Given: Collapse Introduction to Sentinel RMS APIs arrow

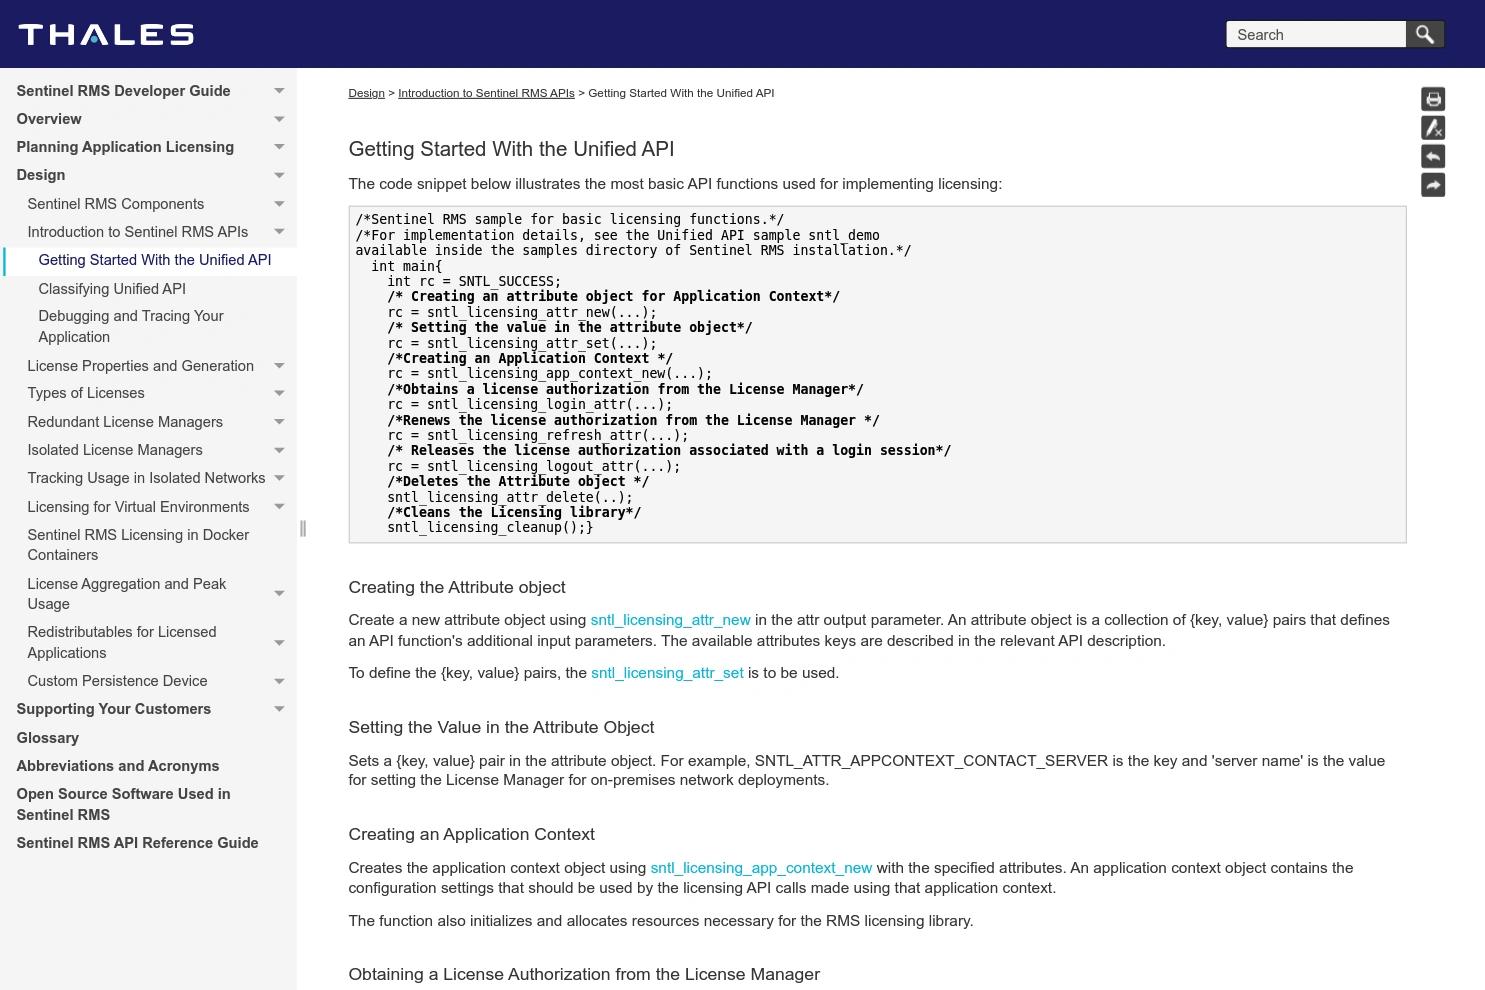Looking at the screenshot, I should point(279,232).
